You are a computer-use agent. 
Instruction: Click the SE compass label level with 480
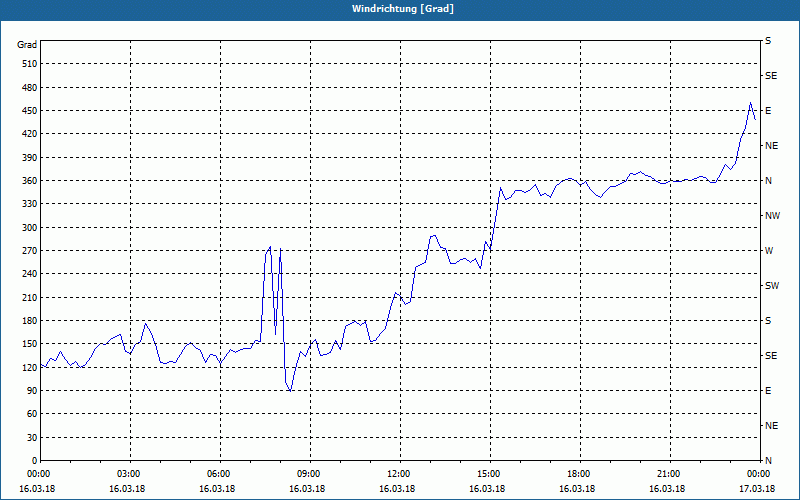tap(771, 76)
